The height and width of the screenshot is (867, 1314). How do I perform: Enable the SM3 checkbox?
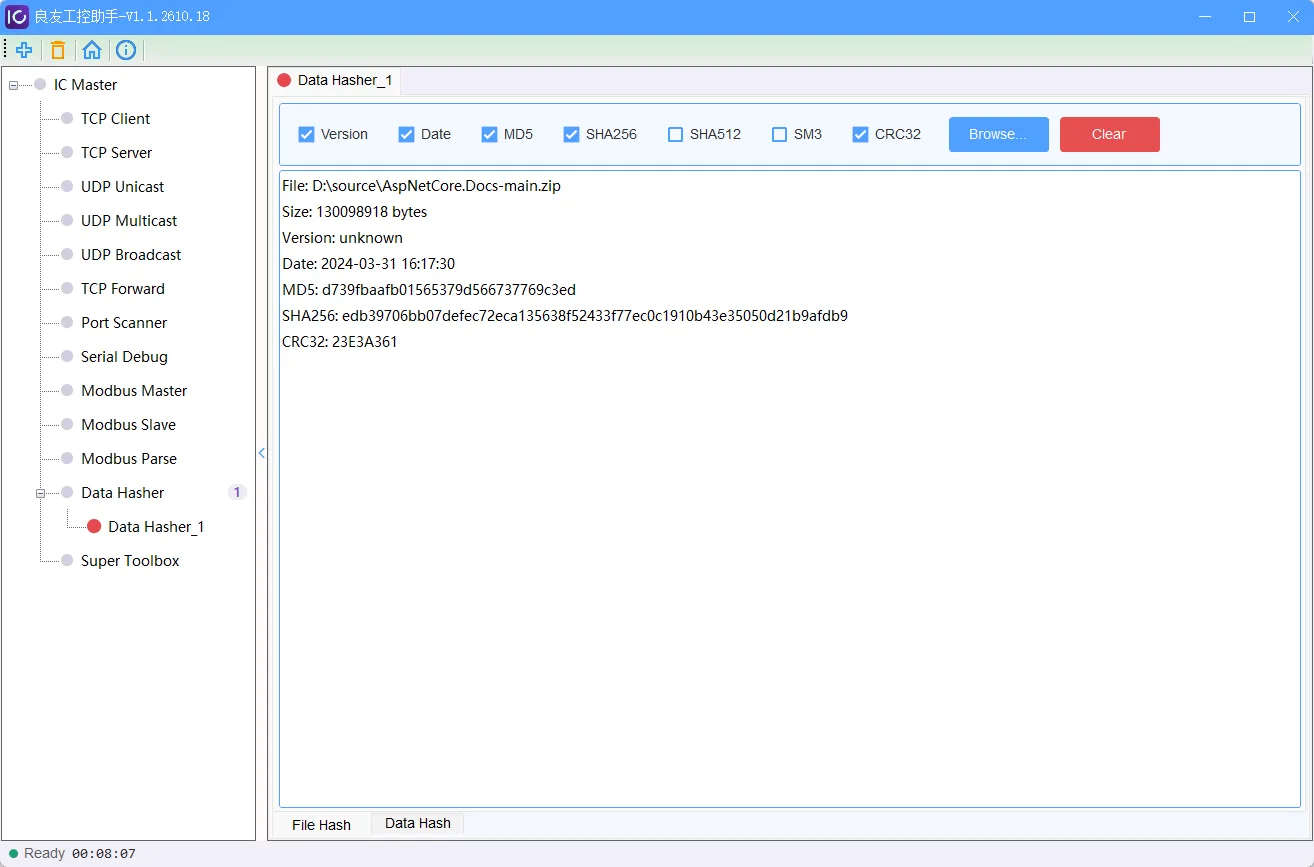pos(780,134)
